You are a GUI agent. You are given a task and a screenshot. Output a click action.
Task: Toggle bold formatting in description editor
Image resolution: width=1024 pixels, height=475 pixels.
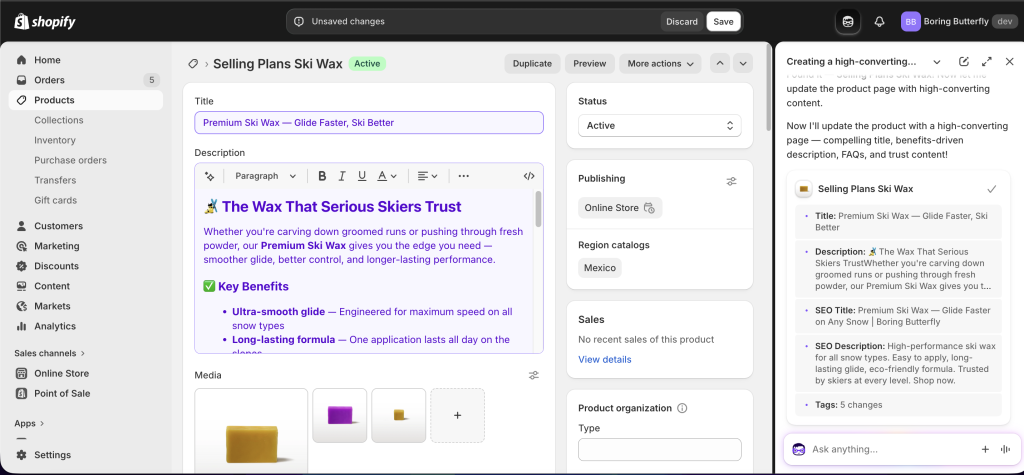point(322,176)
